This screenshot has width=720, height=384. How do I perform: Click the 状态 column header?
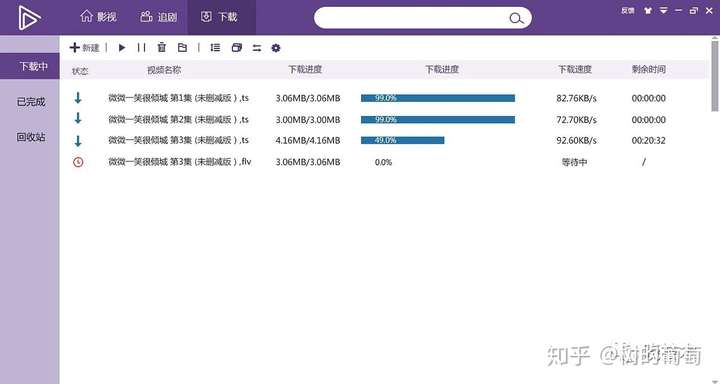[x=80, y=71]
